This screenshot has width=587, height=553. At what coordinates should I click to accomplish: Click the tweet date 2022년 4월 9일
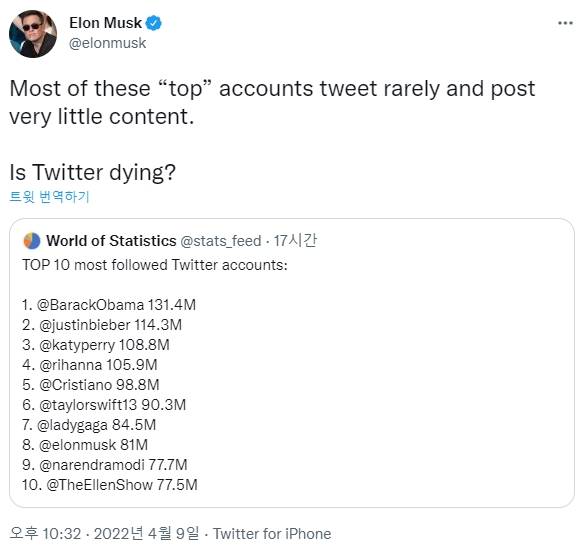pos(146,534)
